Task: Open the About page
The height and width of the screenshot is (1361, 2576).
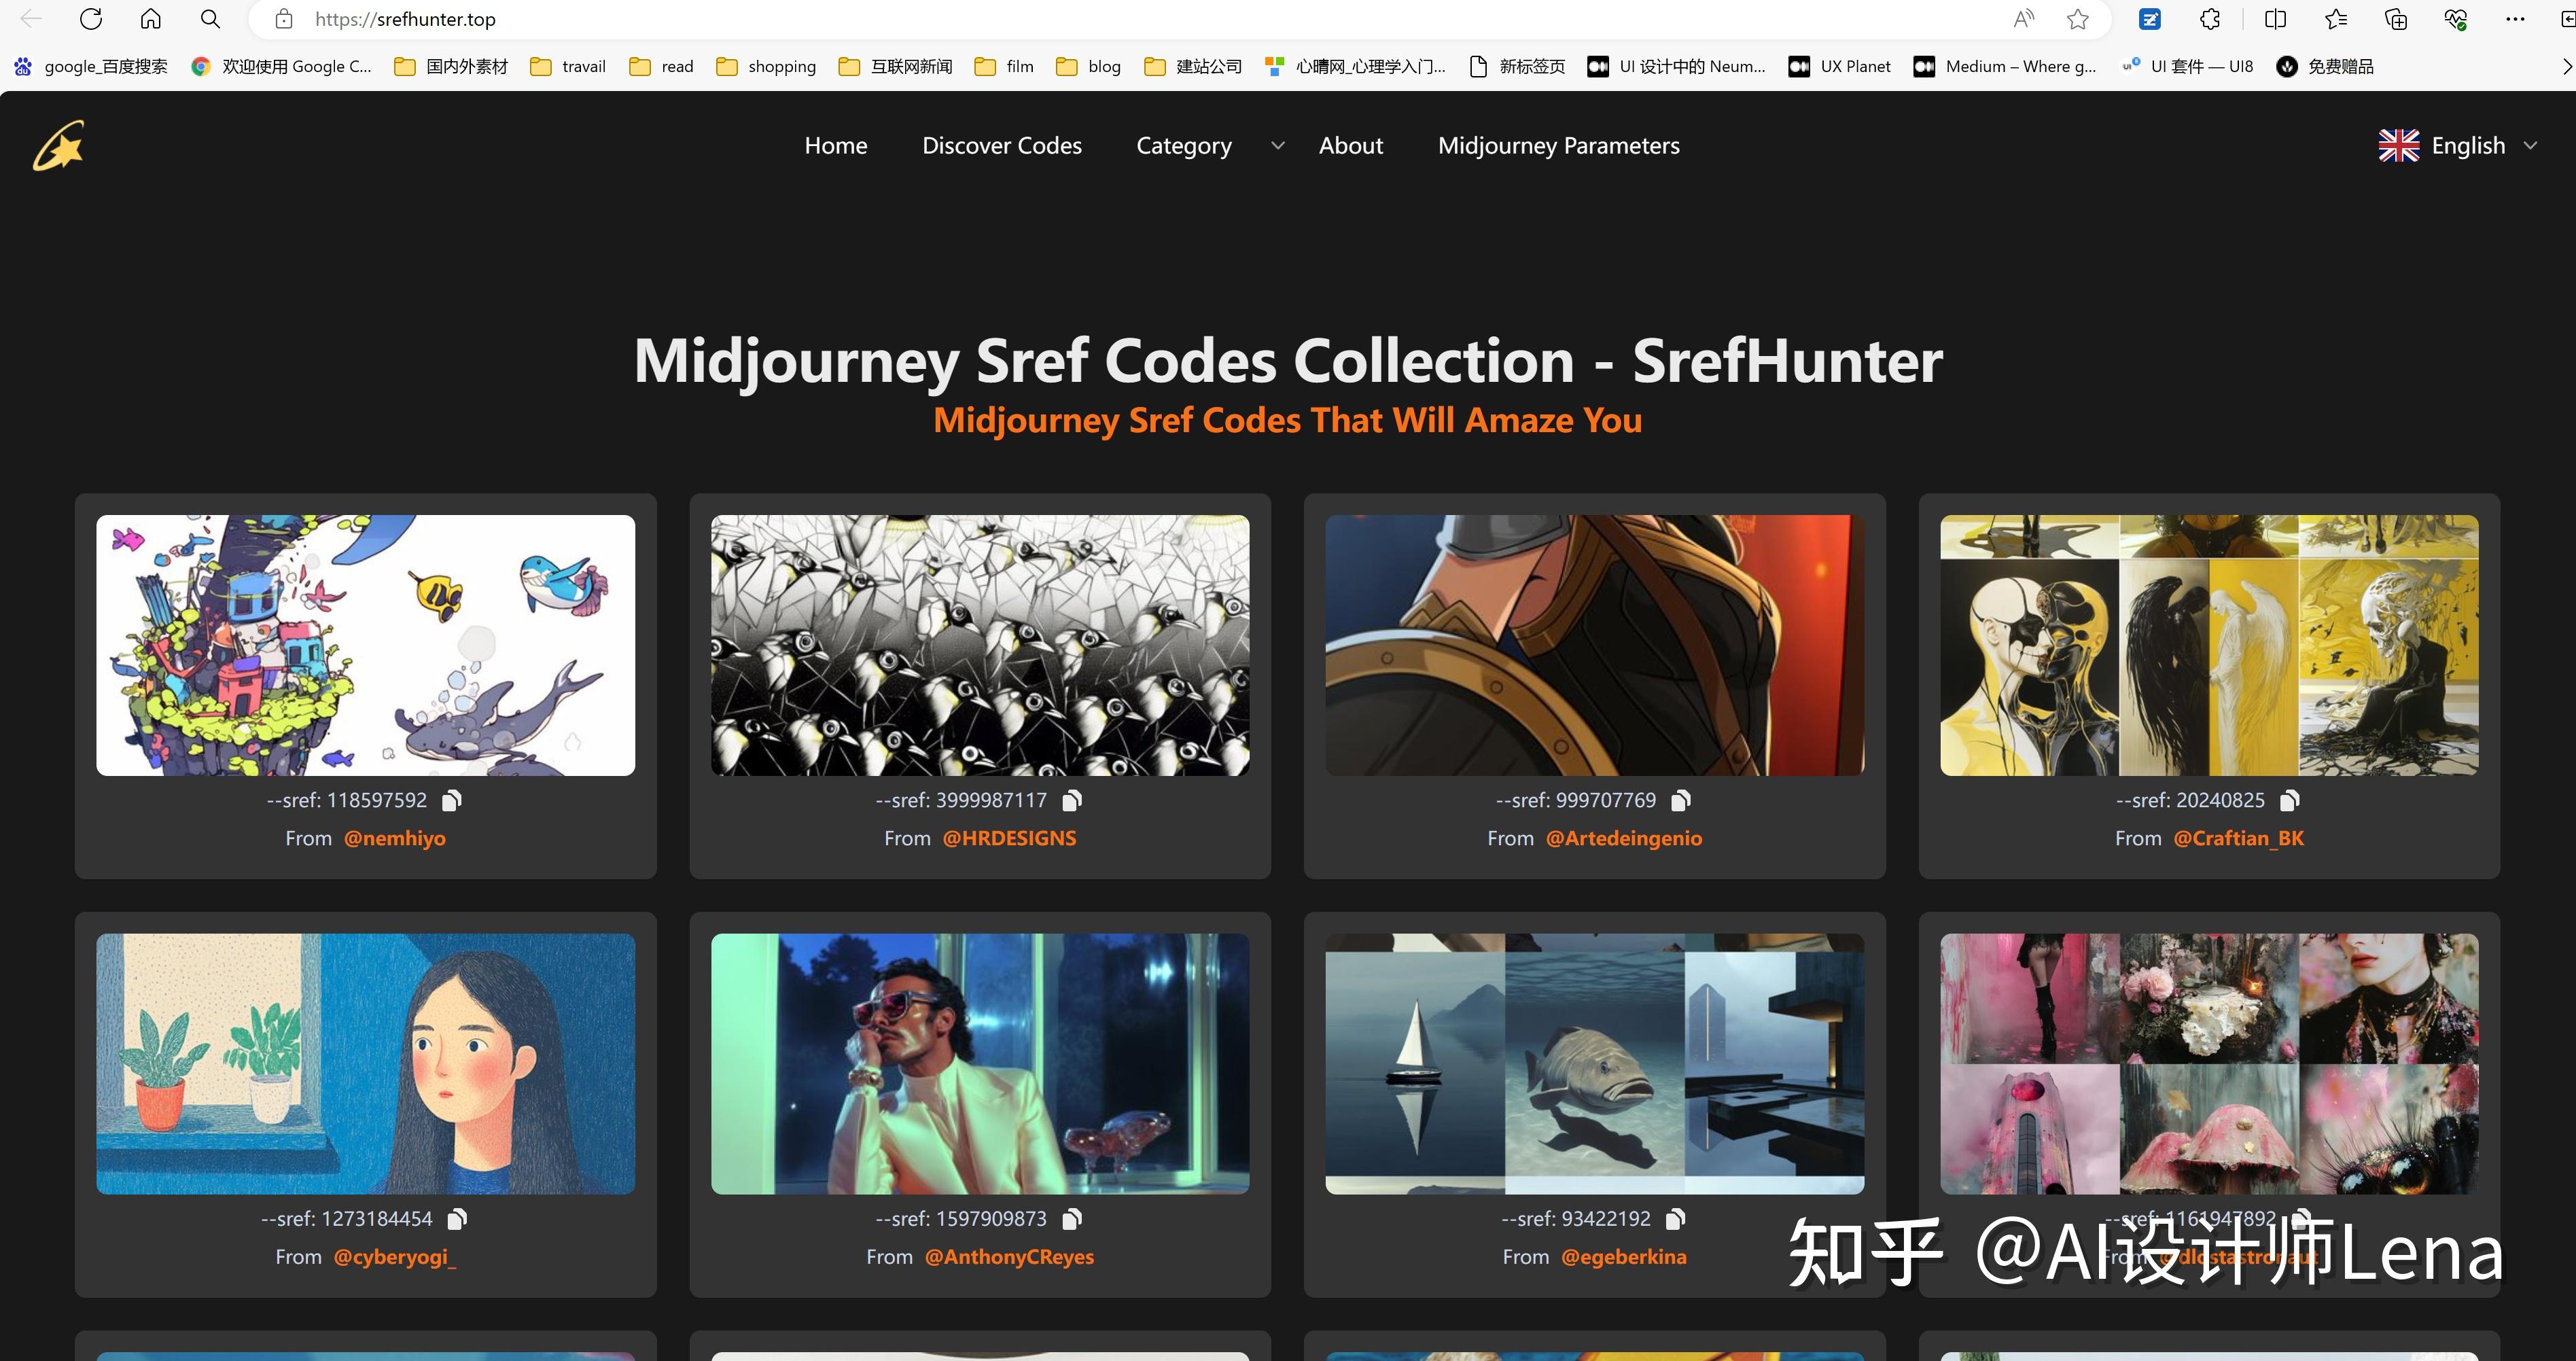Action: (x=1351, y=146)
